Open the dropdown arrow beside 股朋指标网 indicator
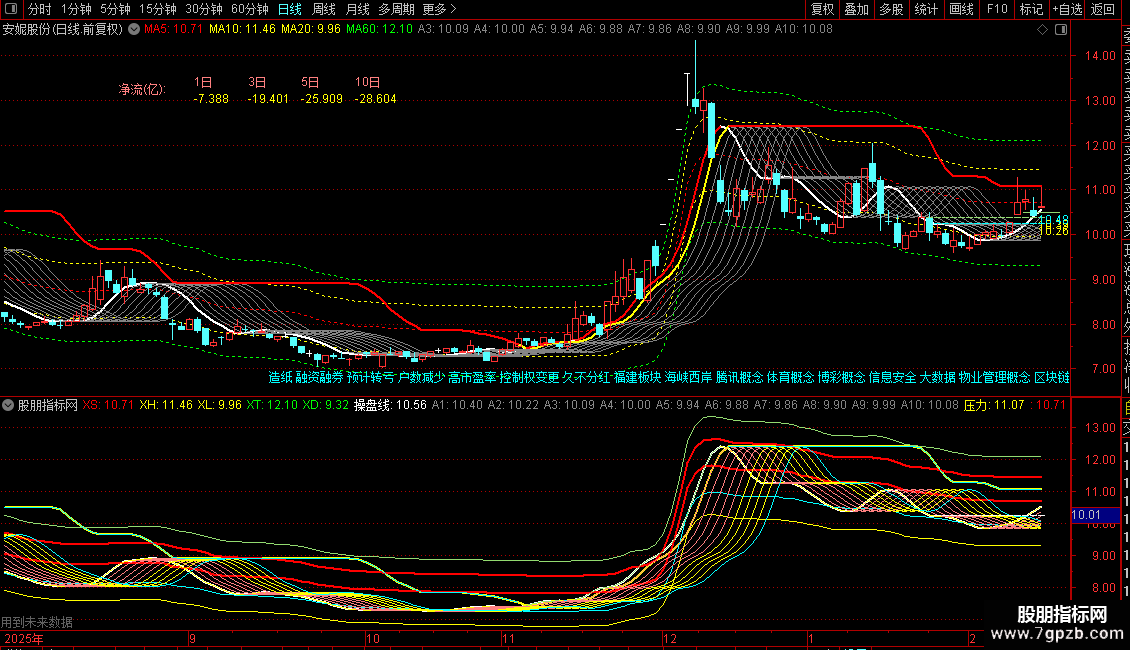The width and height of the screenshot is (1130, 650). tap(10, 405)
